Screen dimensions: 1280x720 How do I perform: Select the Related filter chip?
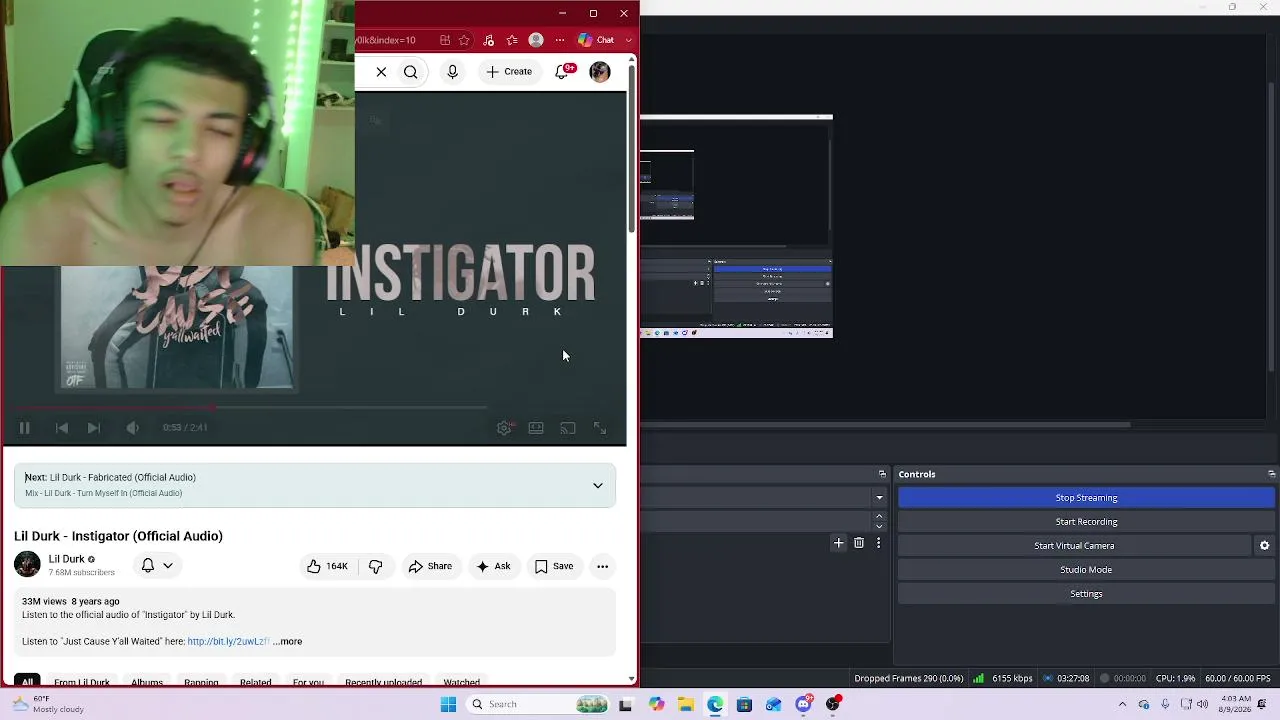[255, 682]
